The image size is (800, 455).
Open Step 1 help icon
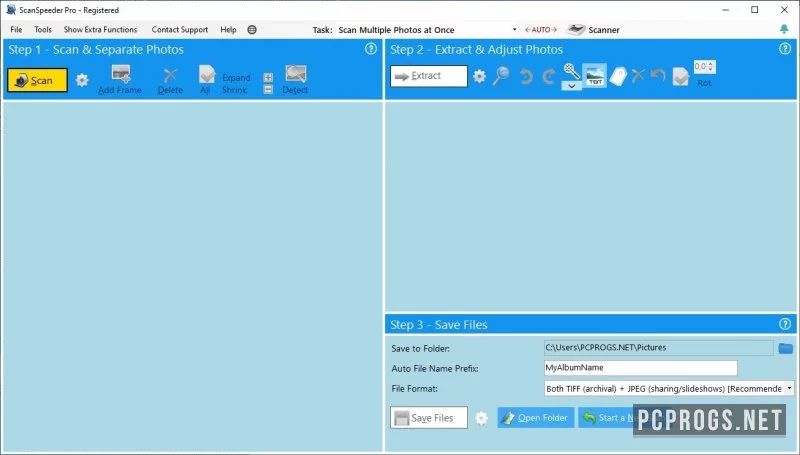click(371, 49)
